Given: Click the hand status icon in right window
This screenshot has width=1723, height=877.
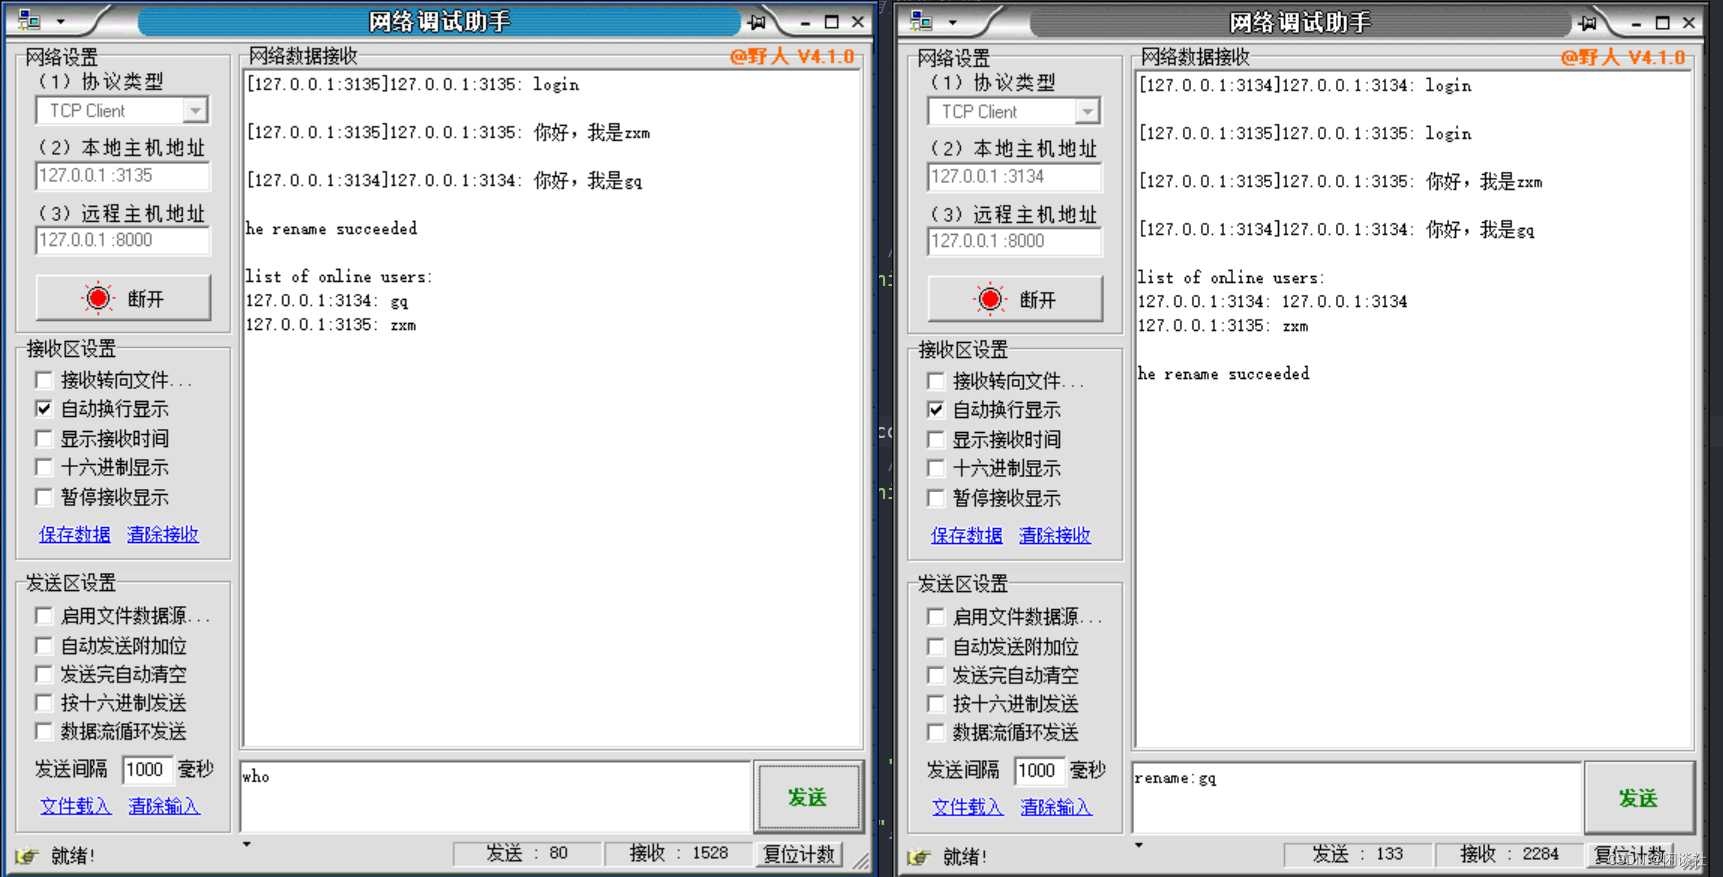Looking at the screenshot, I should click(x=919, y=857).
